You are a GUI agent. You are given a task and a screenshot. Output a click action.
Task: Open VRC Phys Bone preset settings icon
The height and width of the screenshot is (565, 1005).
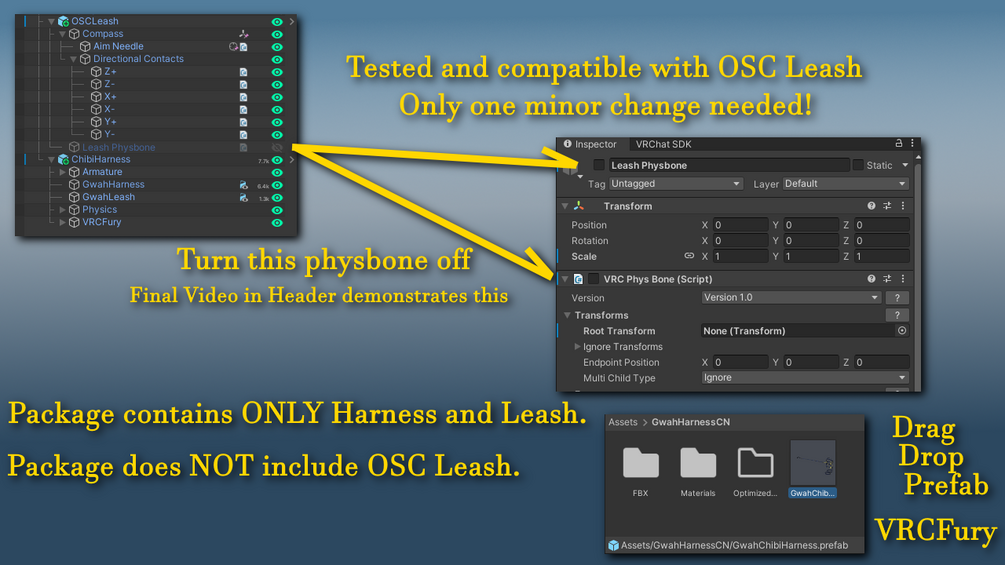tap(887, 279)
